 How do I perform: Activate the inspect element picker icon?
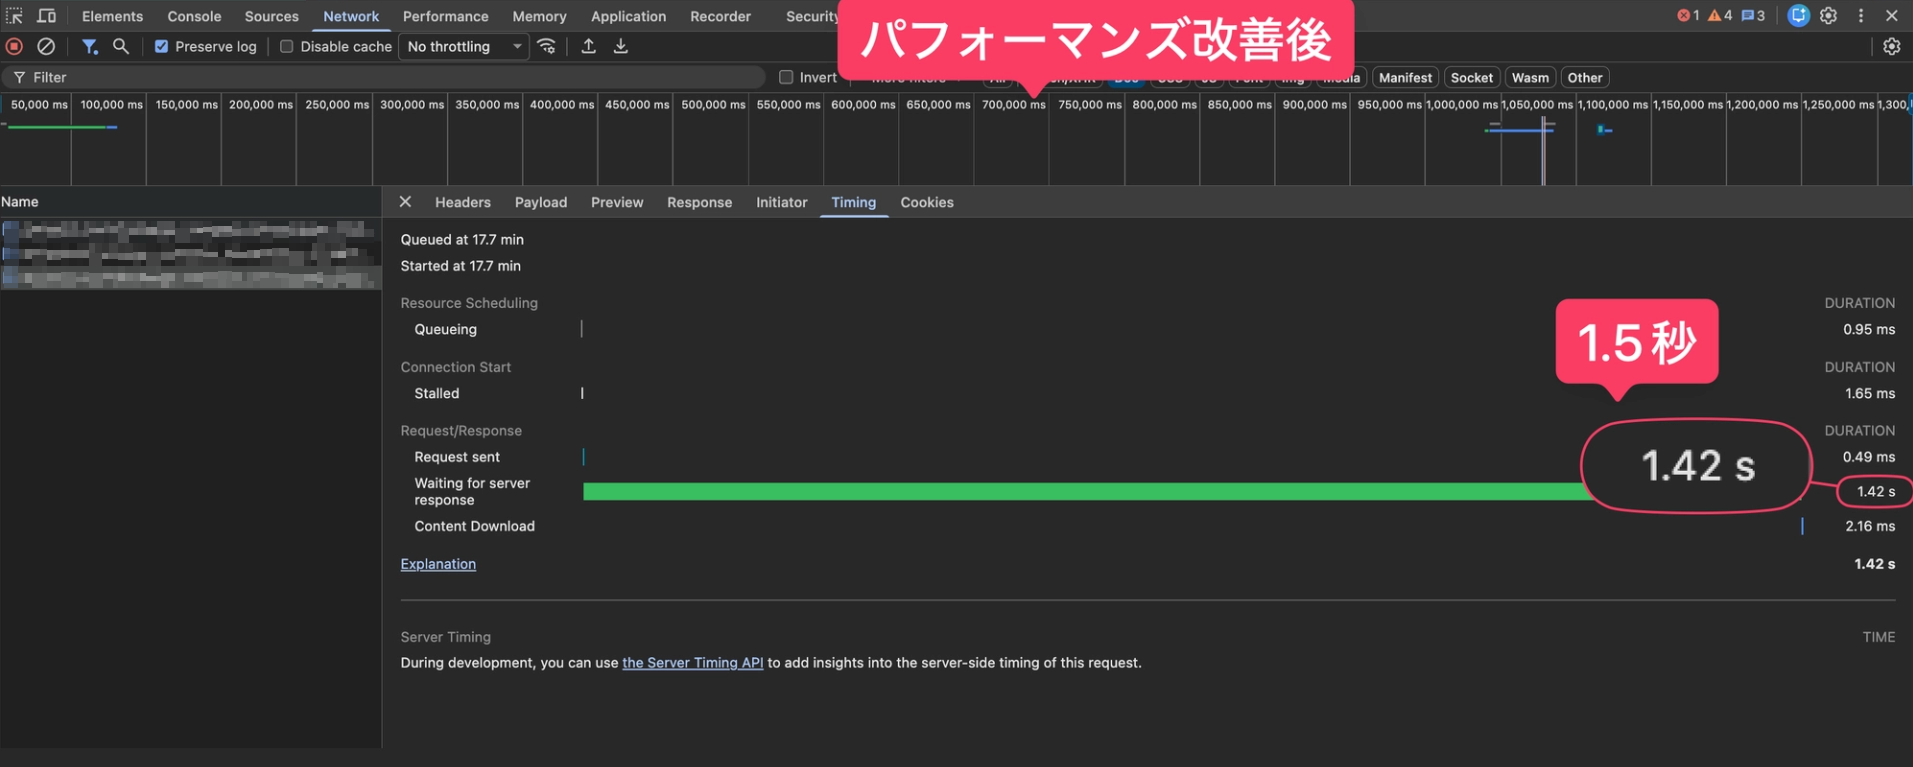pyautogui.click(x=14, y=16)
